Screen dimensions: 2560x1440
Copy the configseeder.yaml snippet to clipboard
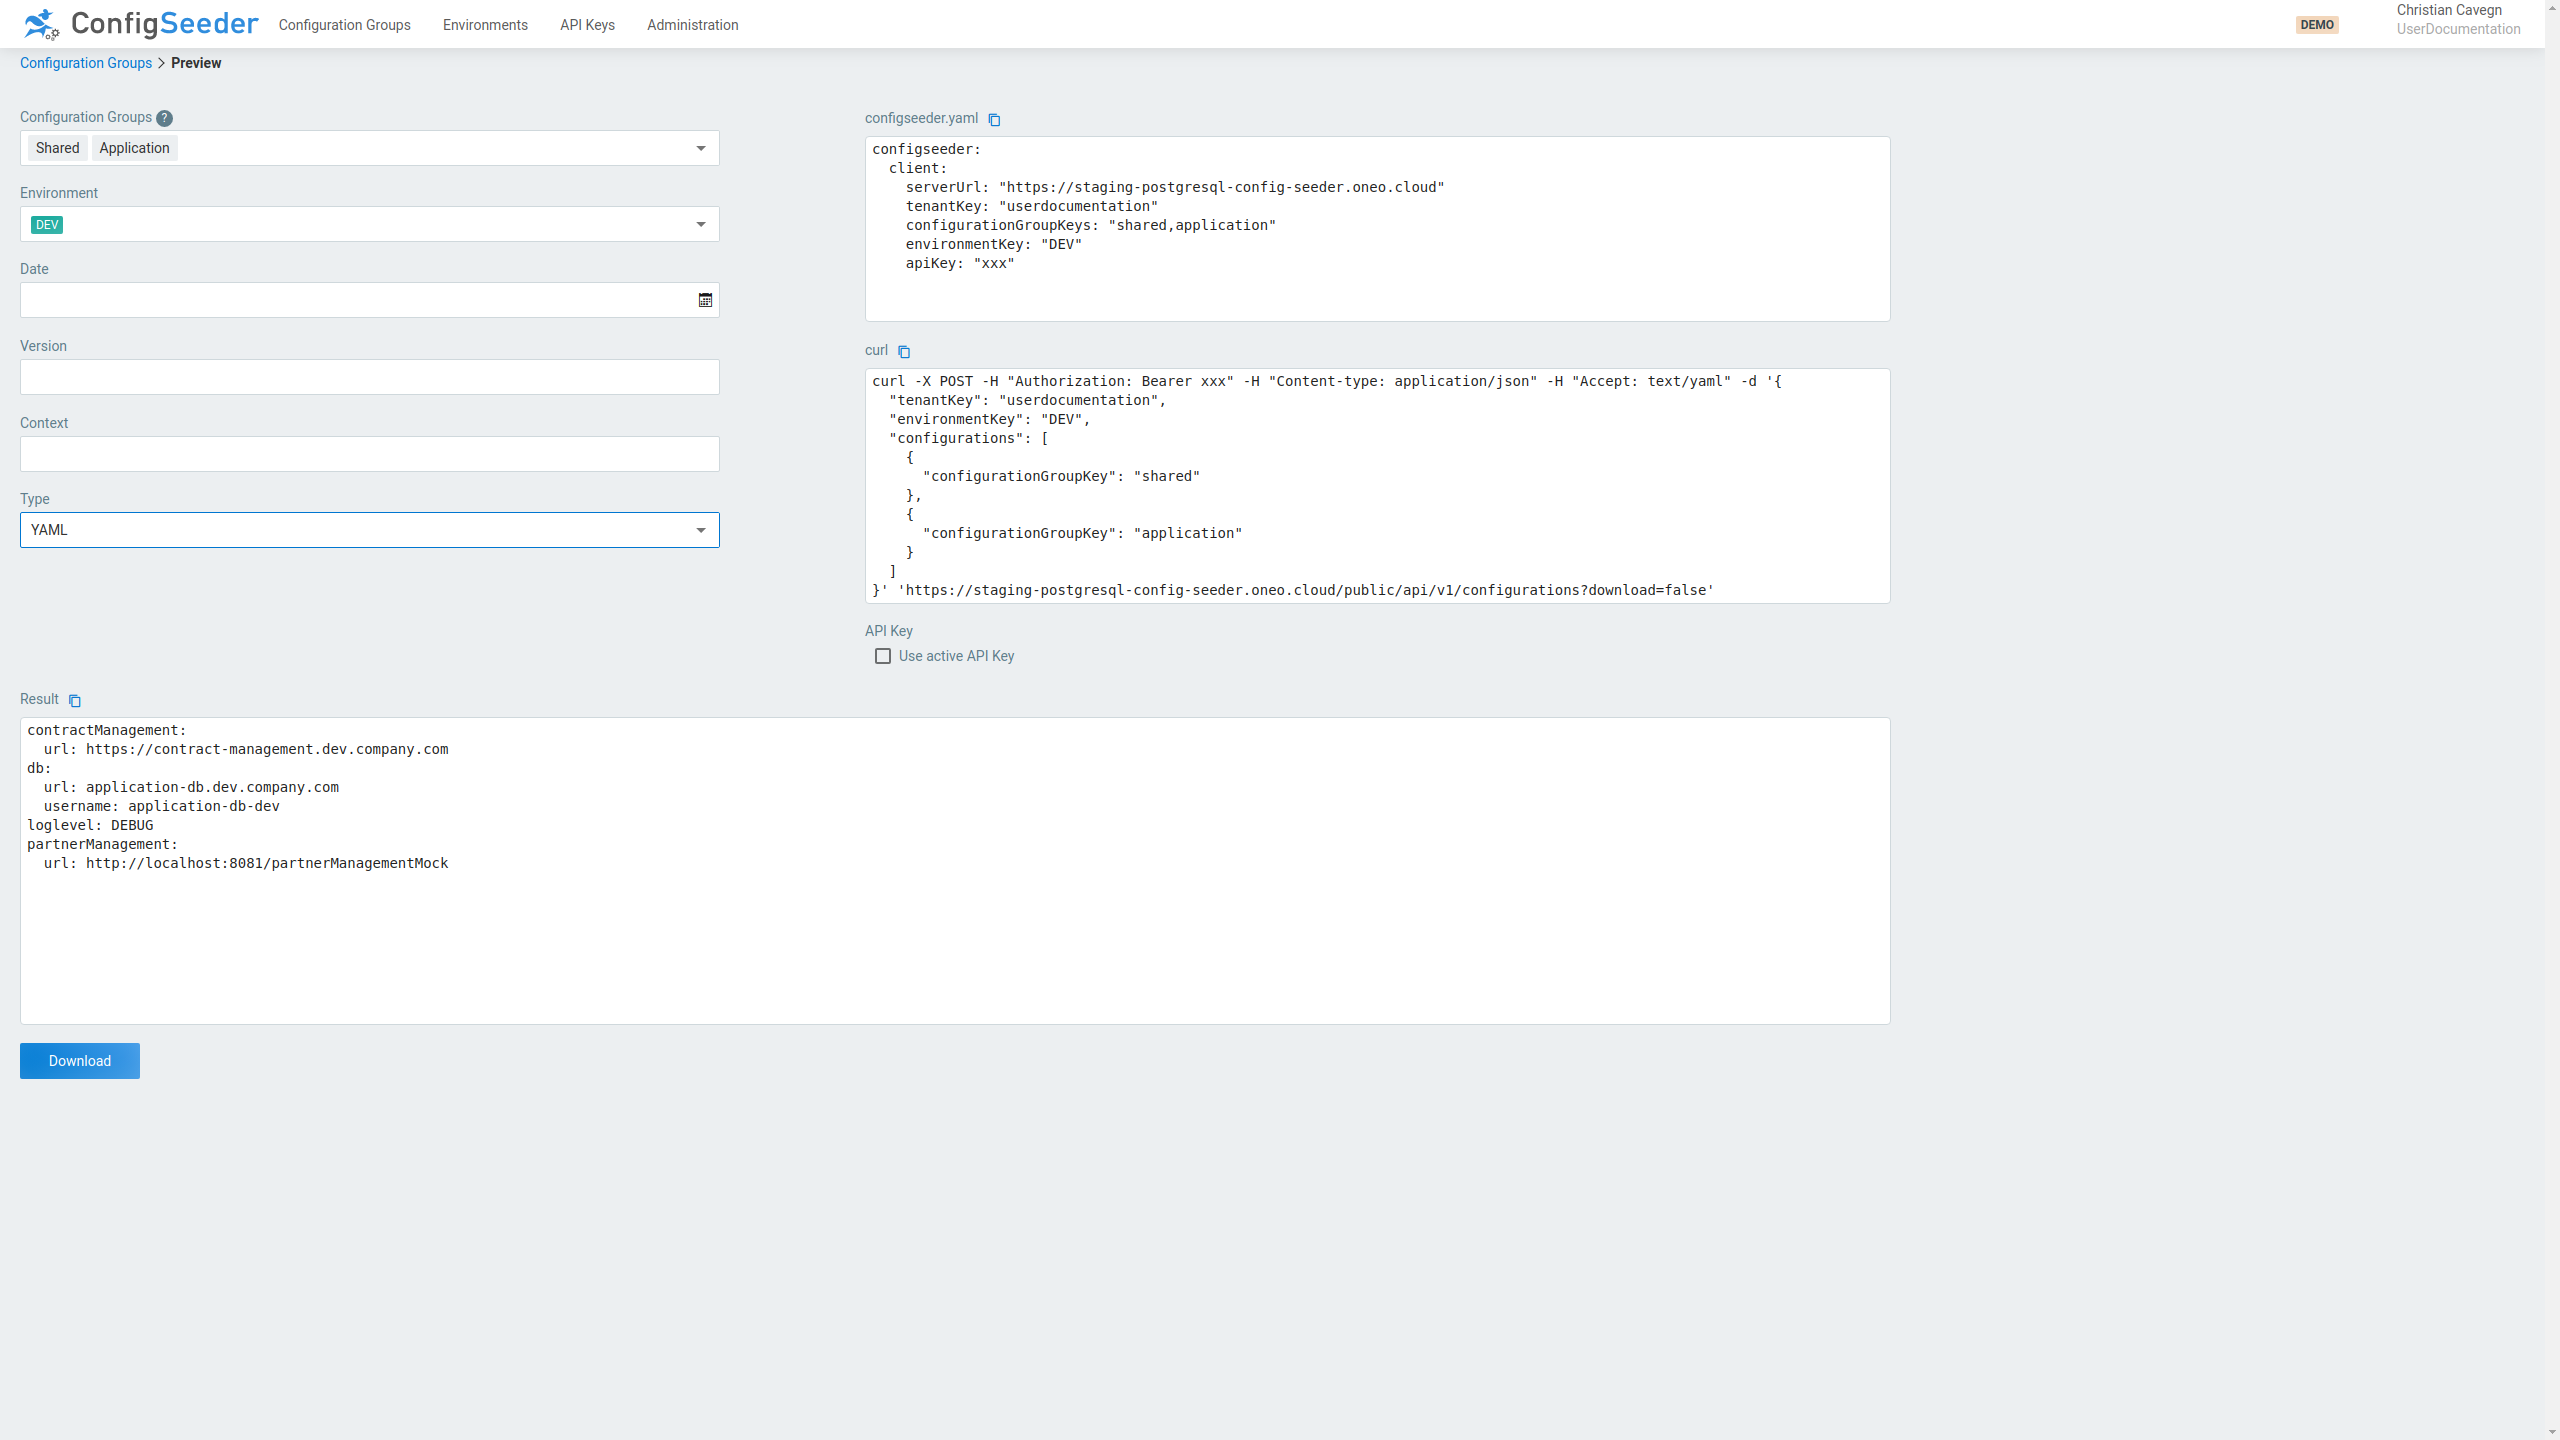point(994,119)
